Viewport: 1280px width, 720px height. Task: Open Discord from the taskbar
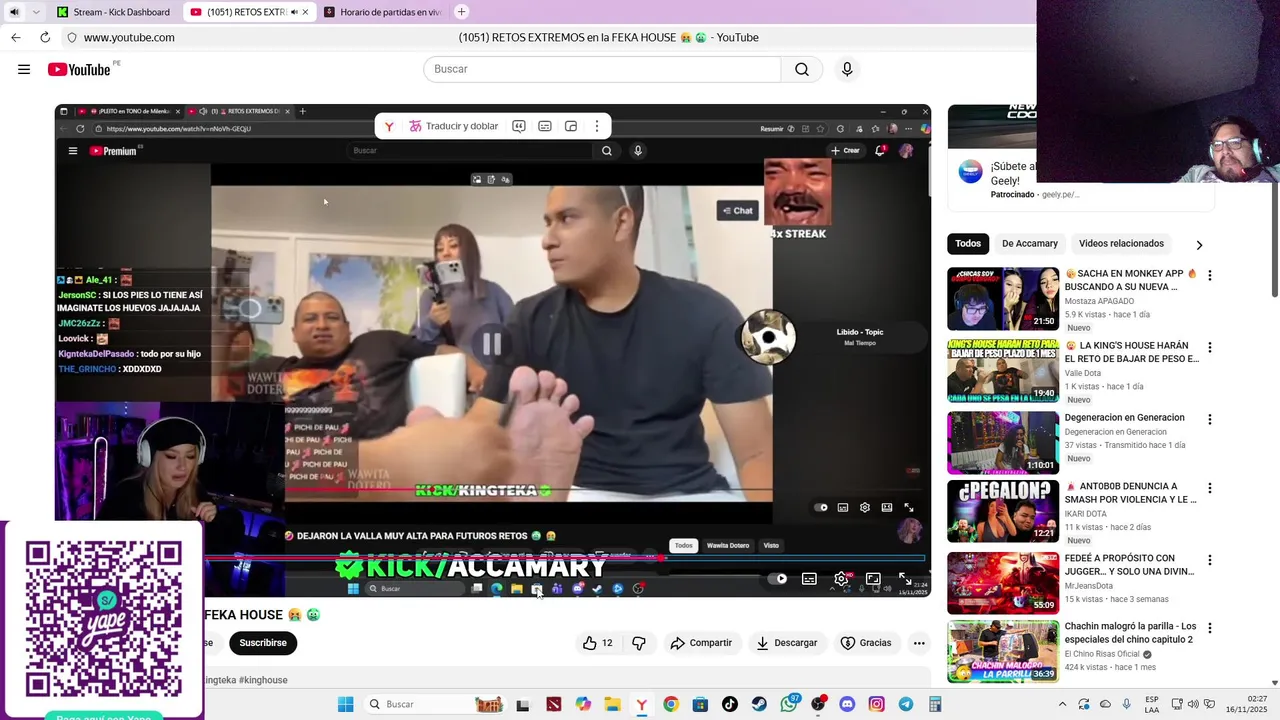click(847, 704)
